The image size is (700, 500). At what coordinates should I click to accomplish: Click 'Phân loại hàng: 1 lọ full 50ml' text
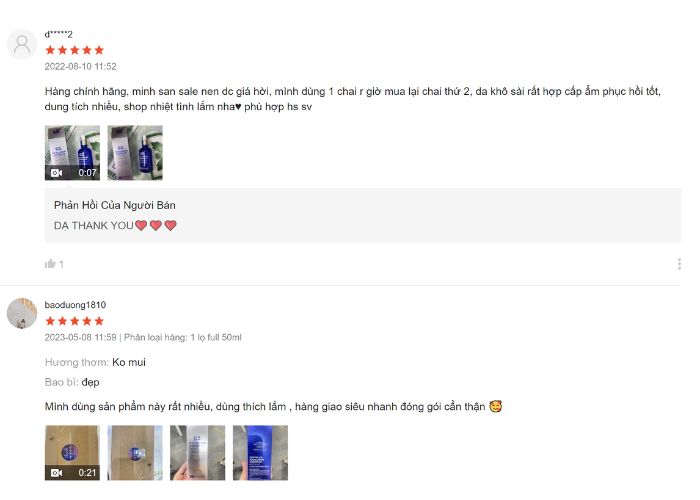click(183, 338)
